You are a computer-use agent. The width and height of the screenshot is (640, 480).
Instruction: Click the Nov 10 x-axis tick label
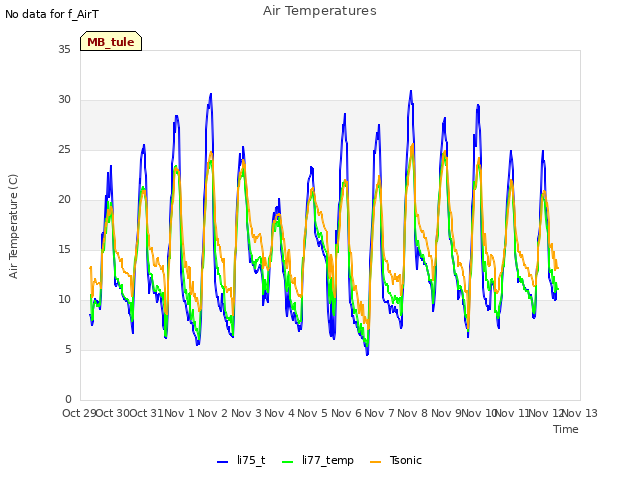[479, 413]
